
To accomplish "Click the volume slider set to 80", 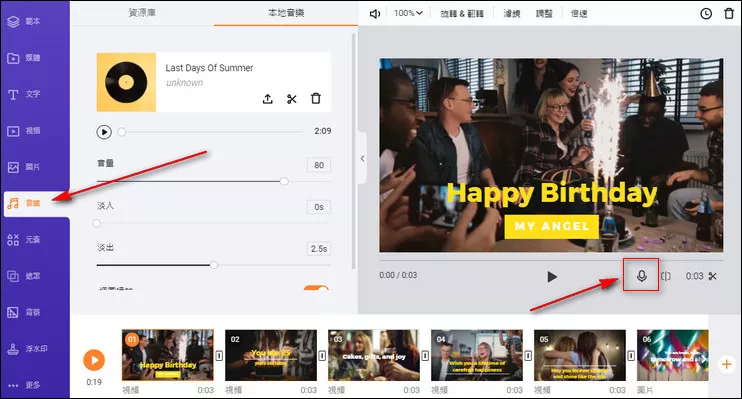I will point(214,181).
